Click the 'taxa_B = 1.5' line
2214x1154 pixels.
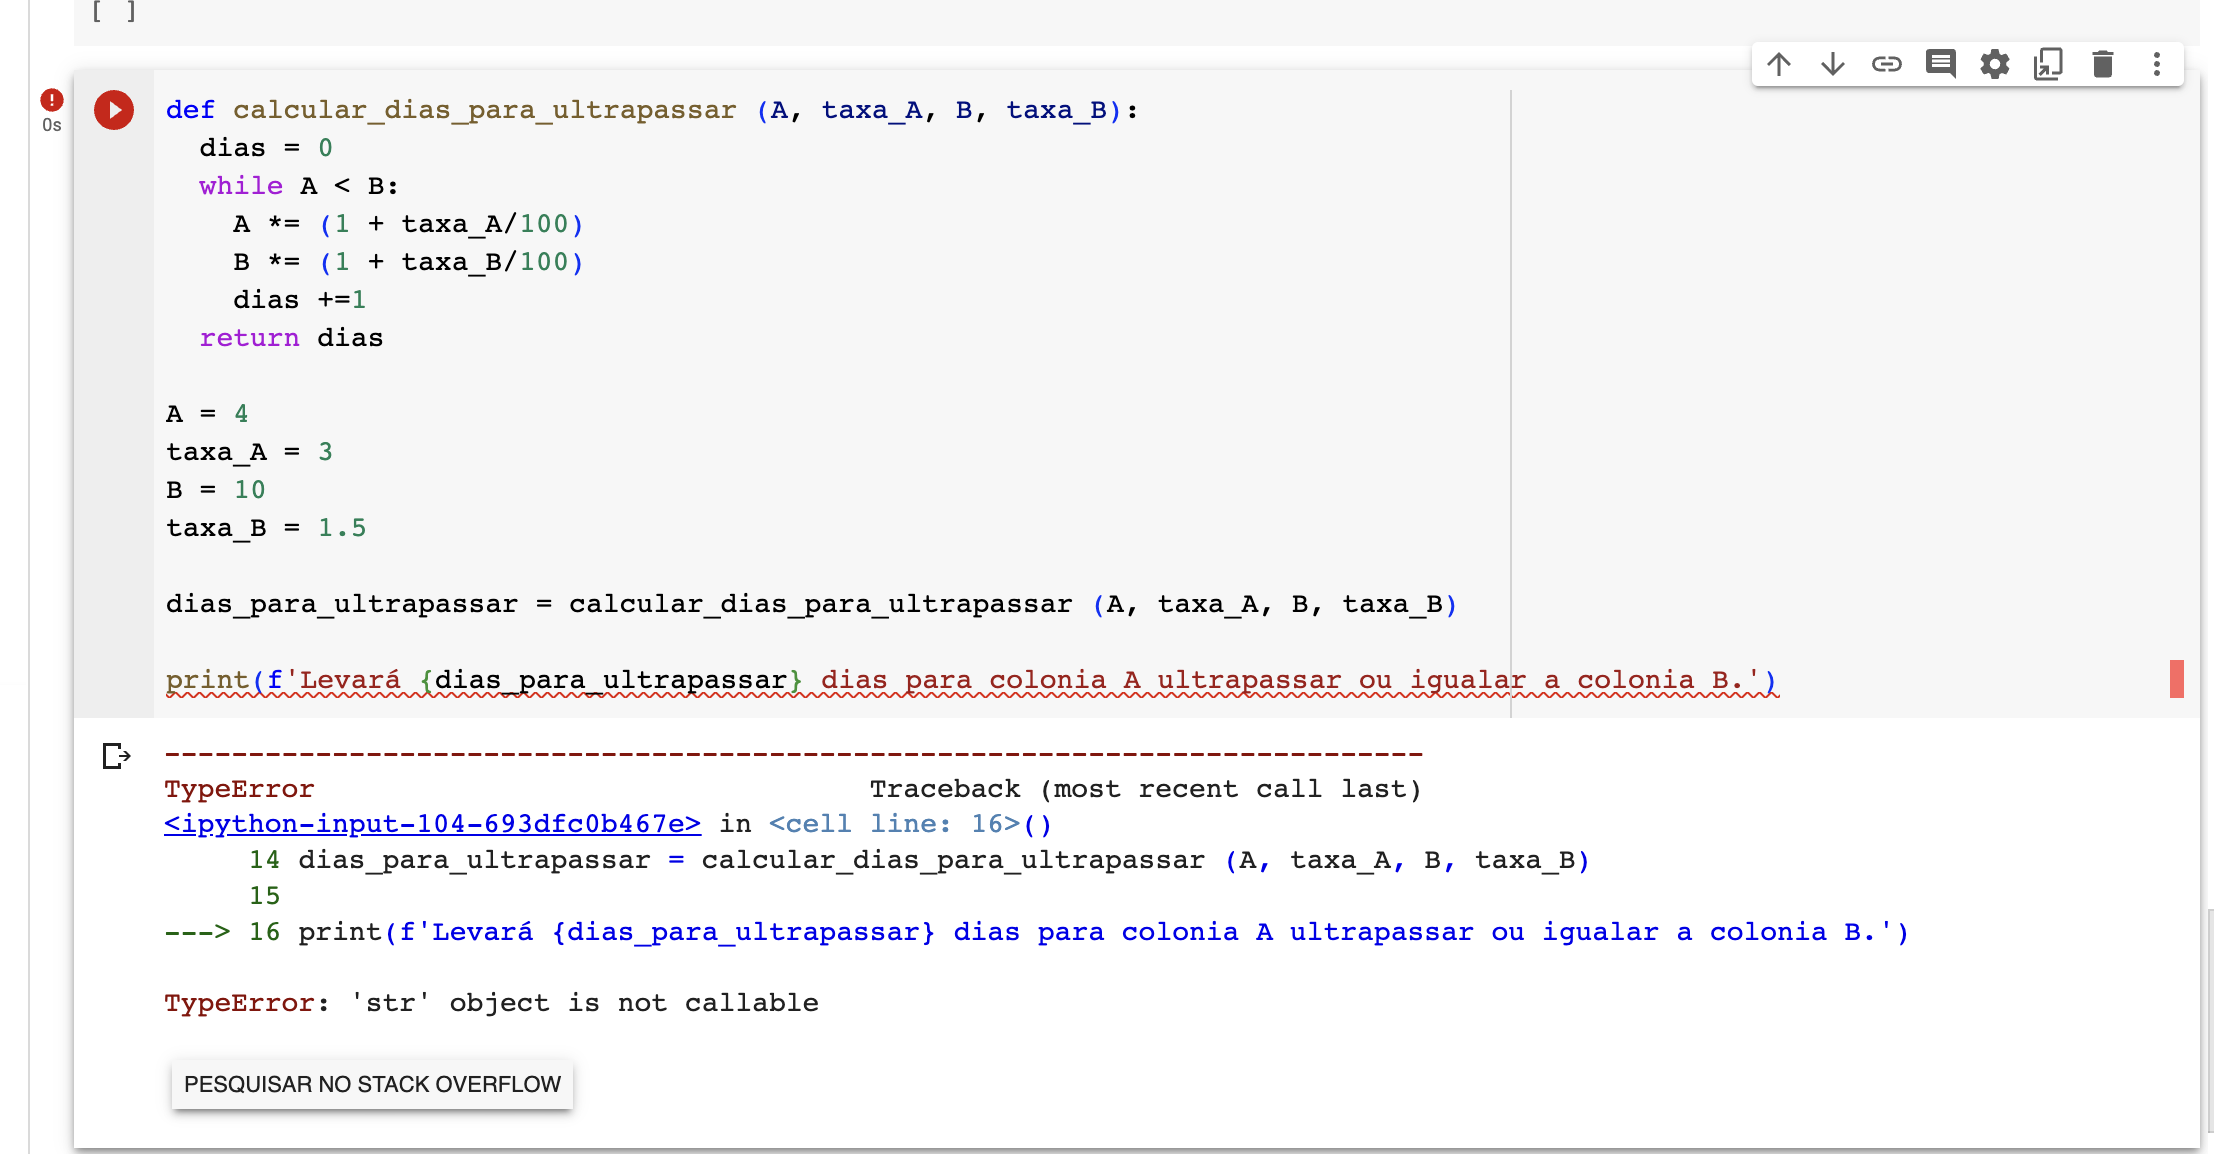266,528
